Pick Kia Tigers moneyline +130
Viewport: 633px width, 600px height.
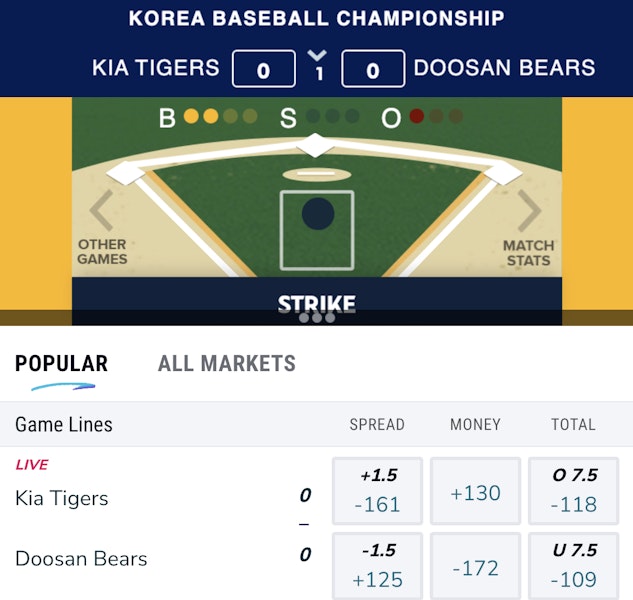click(475, 492)
